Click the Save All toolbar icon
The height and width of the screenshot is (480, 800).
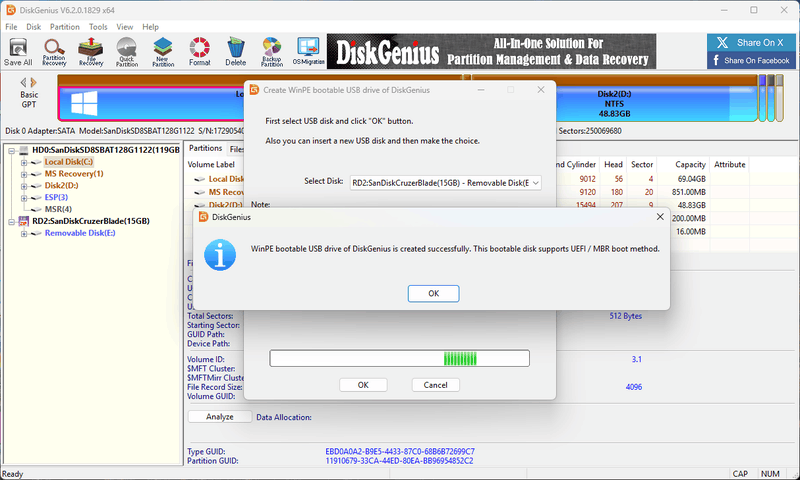18,52
